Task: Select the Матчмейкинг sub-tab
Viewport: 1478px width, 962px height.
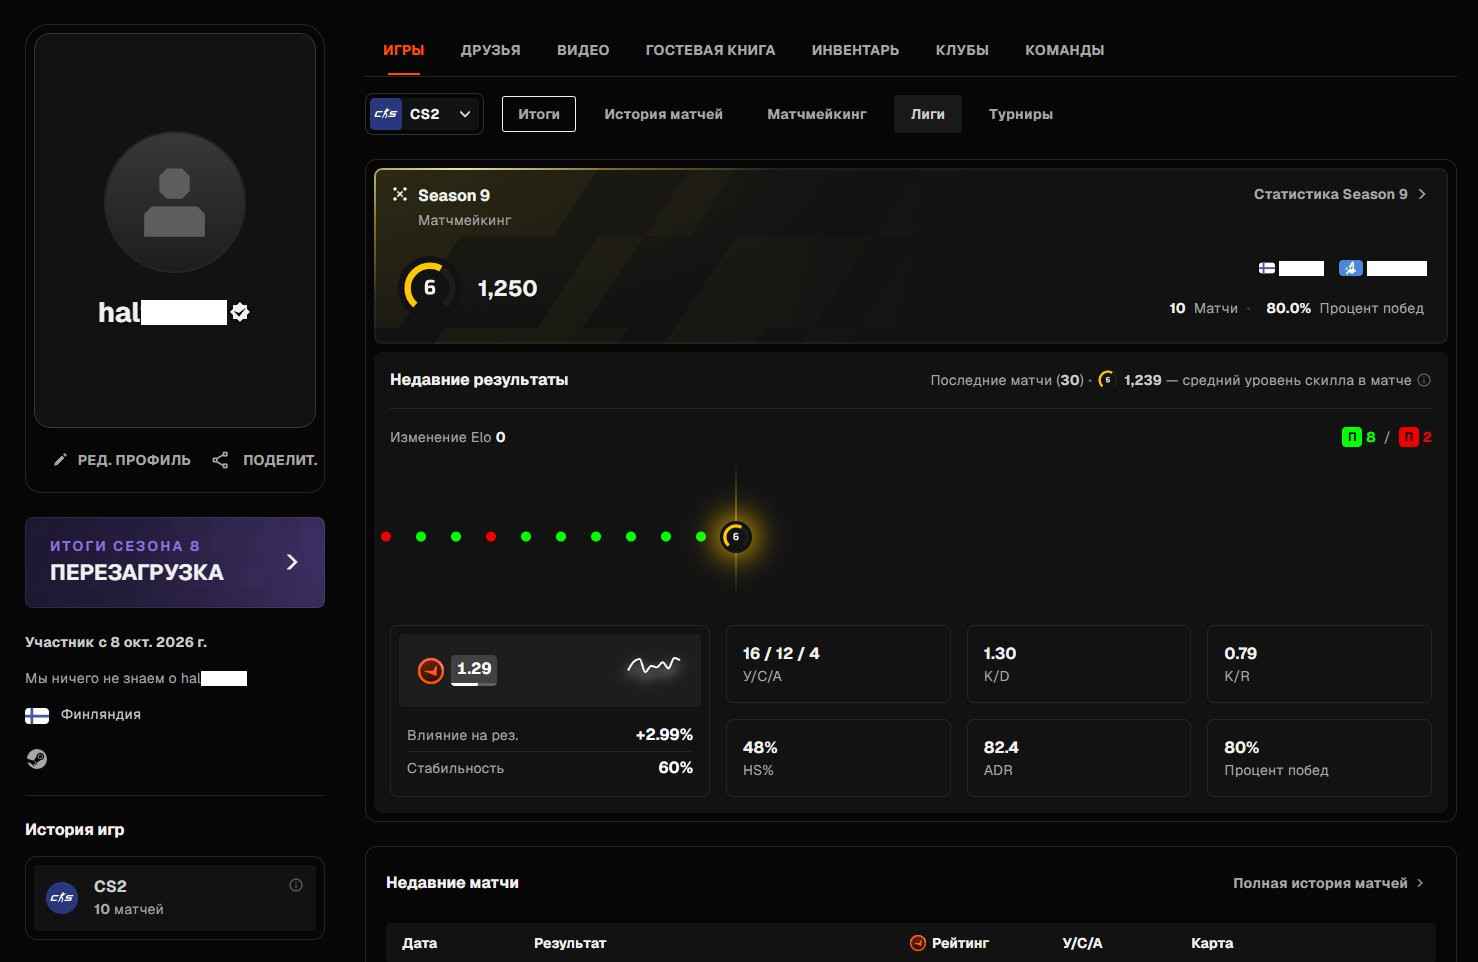Action: (817, 114)
